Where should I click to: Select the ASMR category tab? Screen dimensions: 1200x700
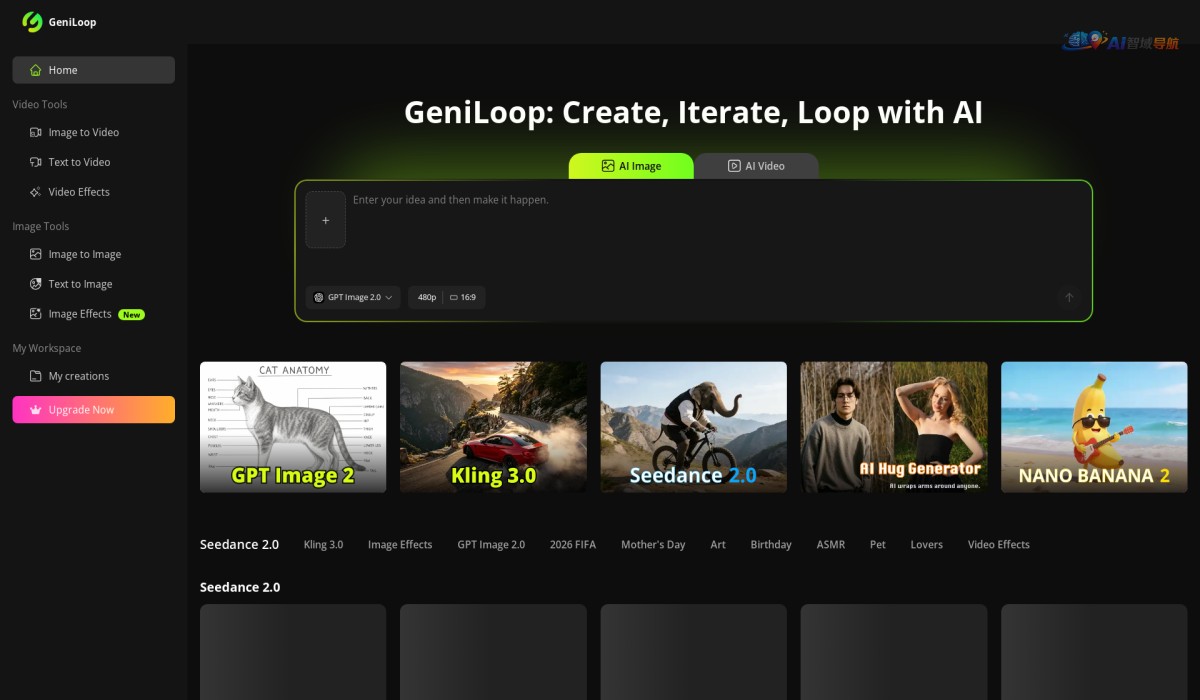tap(831, 544)
